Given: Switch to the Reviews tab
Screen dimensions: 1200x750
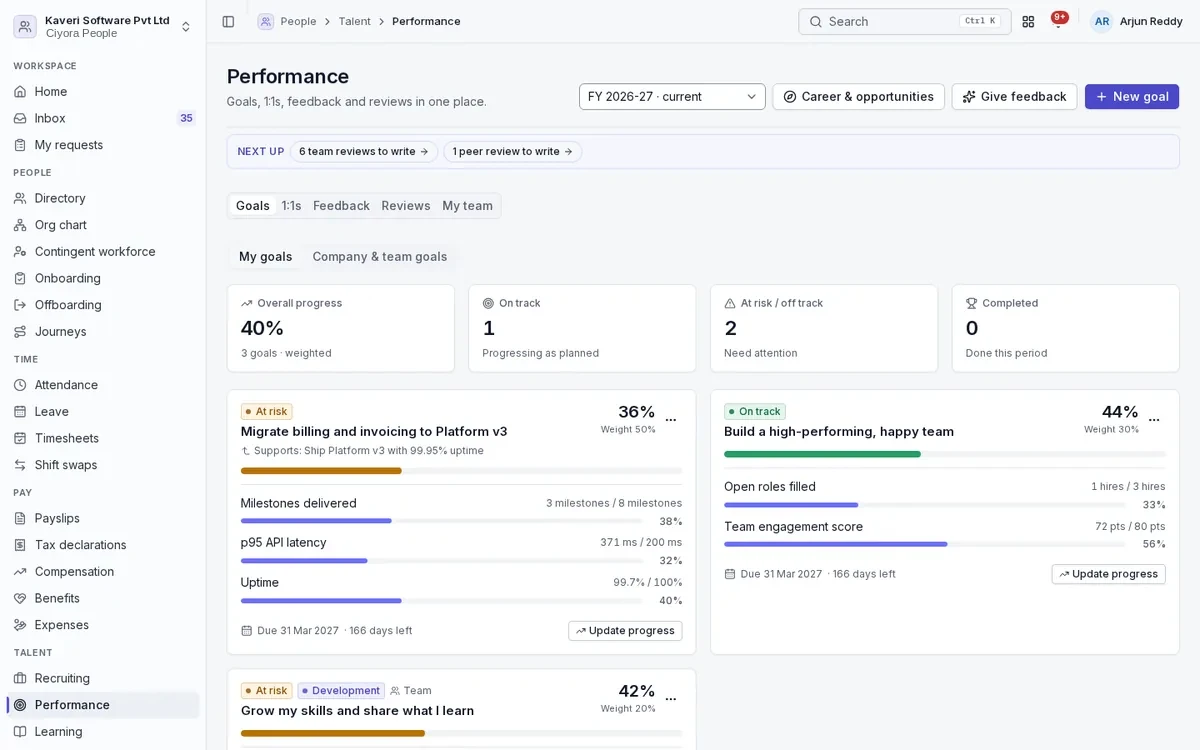Looking at the screenshot, I should click(406, 205).
